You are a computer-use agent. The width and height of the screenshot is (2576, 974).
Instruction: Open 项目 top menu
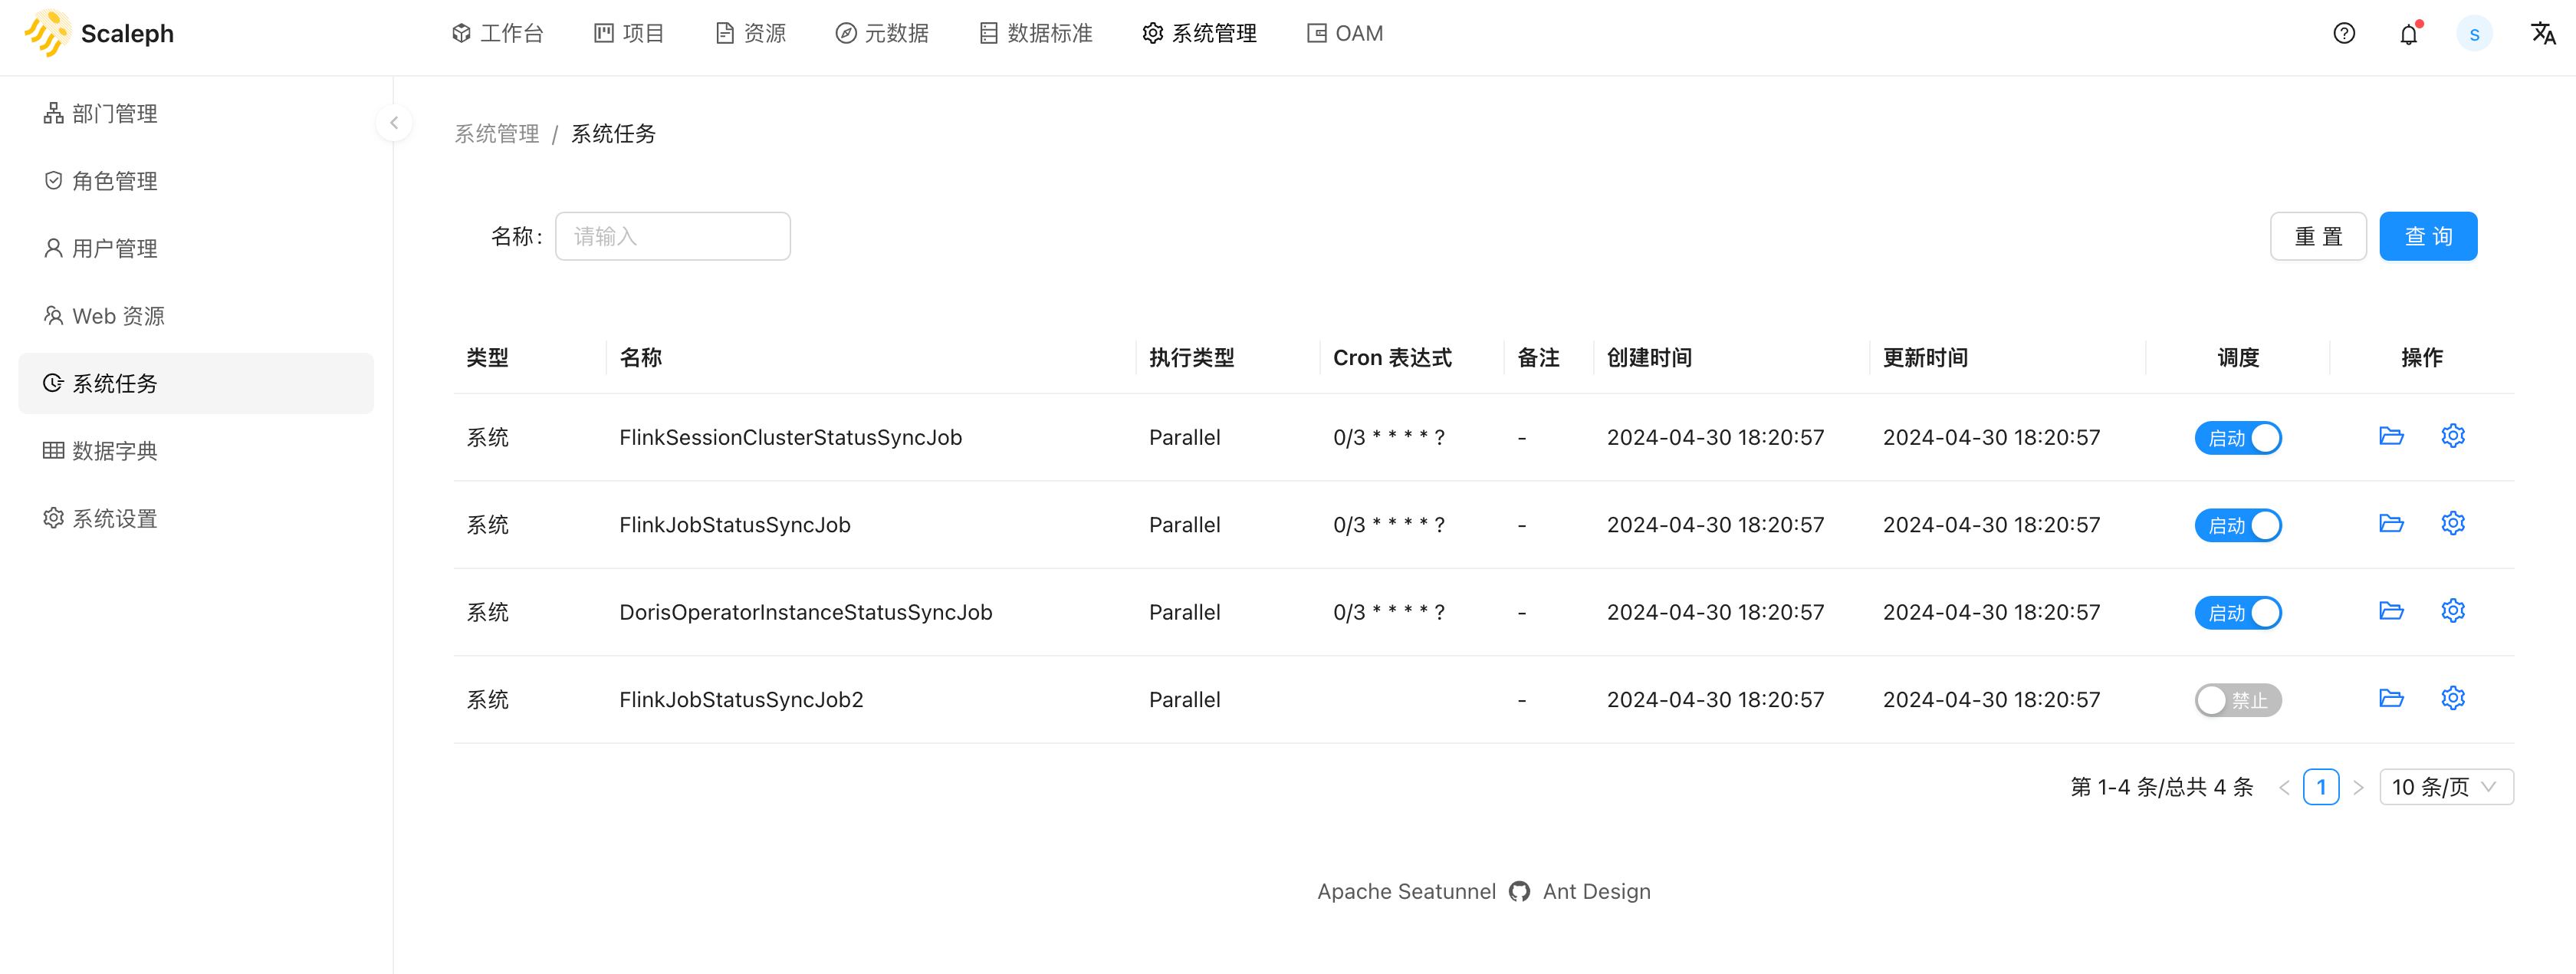point(629,34)
